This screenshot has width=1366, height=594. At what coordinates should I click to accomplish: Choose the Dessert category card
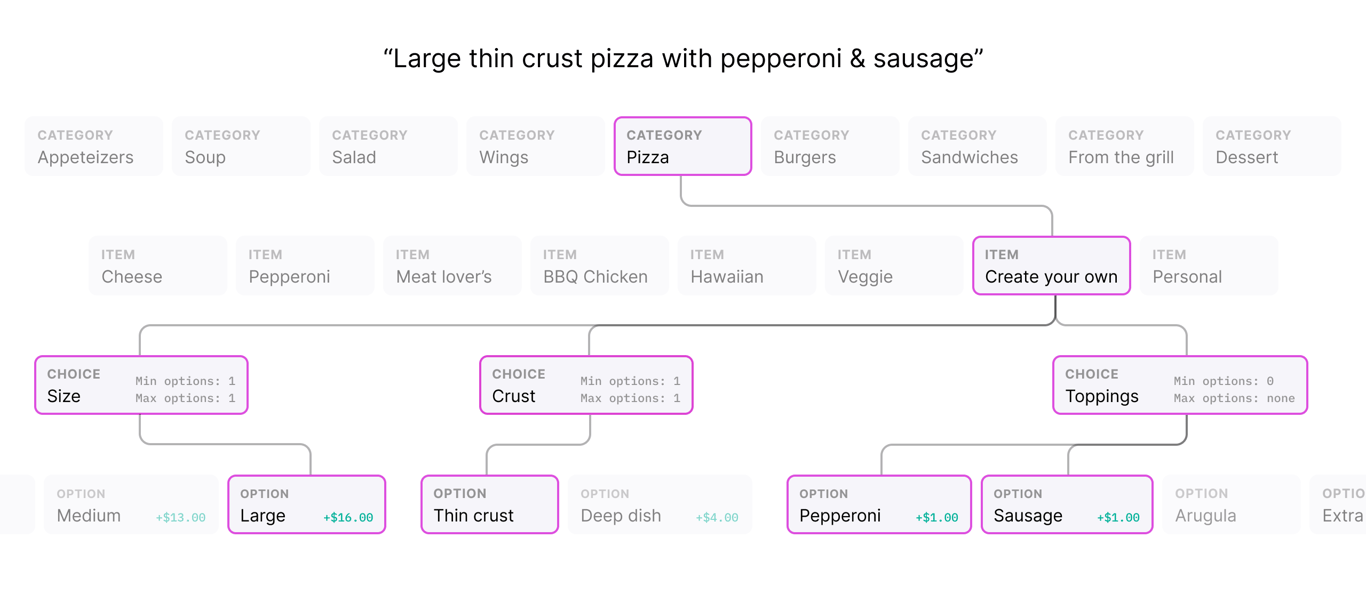pos(1271,146)
